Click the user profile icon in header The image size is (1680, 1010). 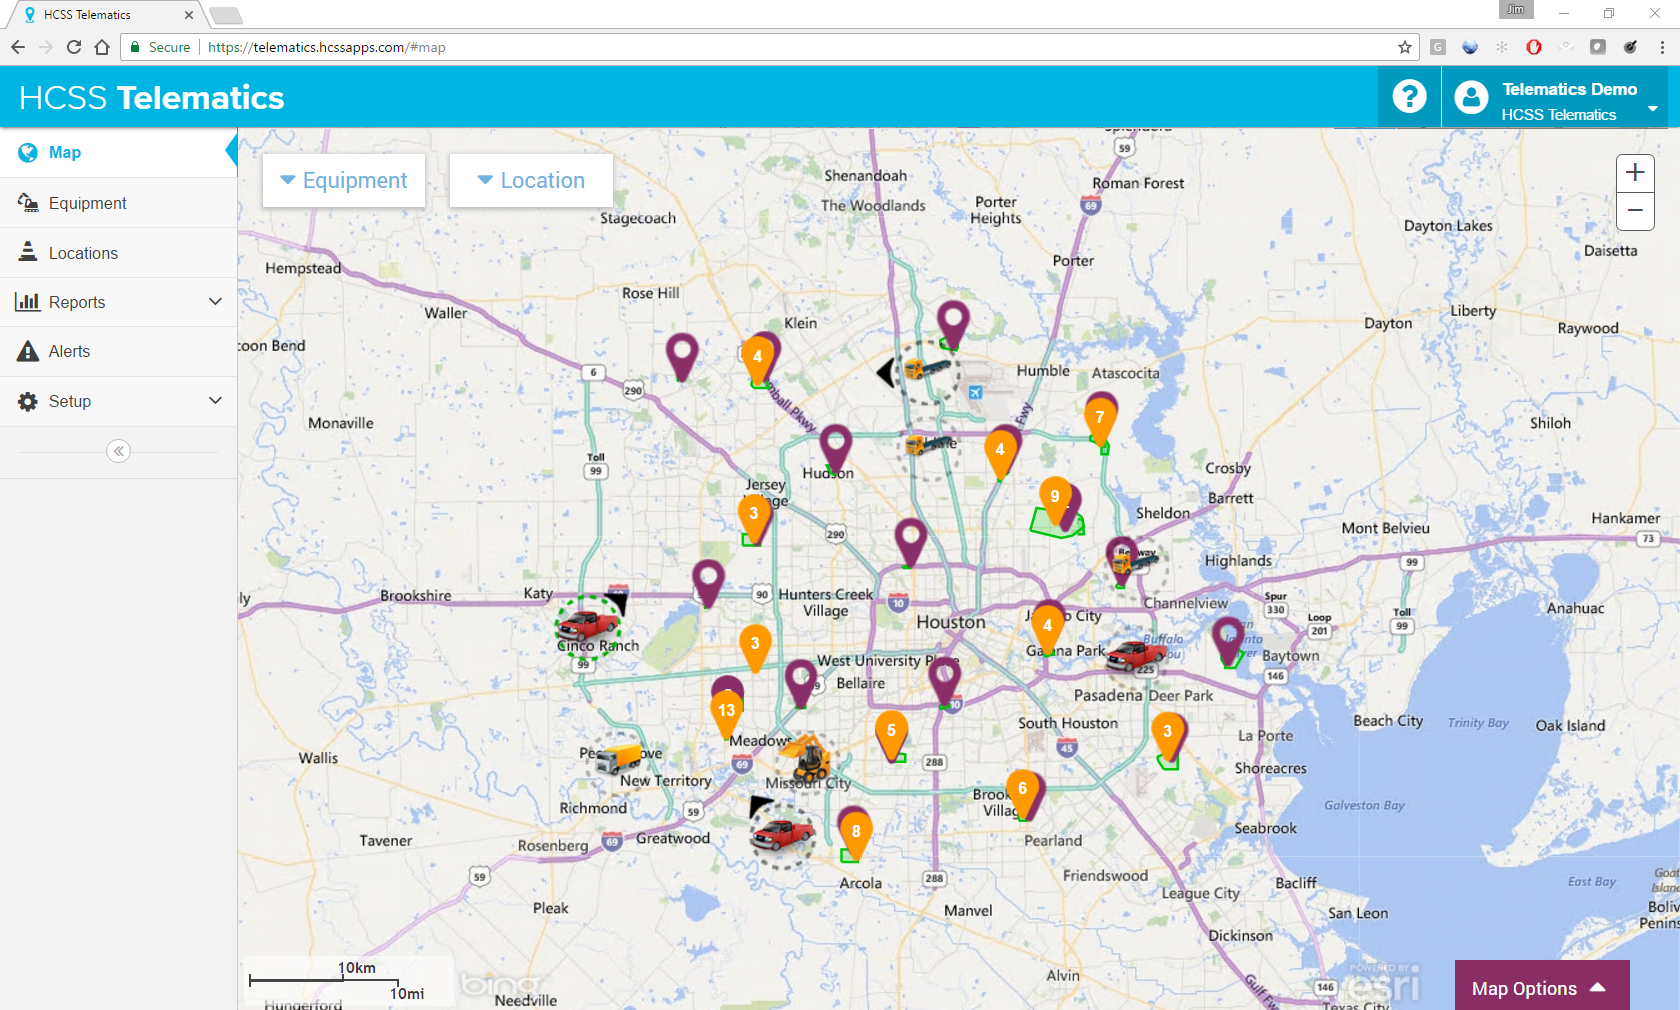click(x=1471, y=96)
